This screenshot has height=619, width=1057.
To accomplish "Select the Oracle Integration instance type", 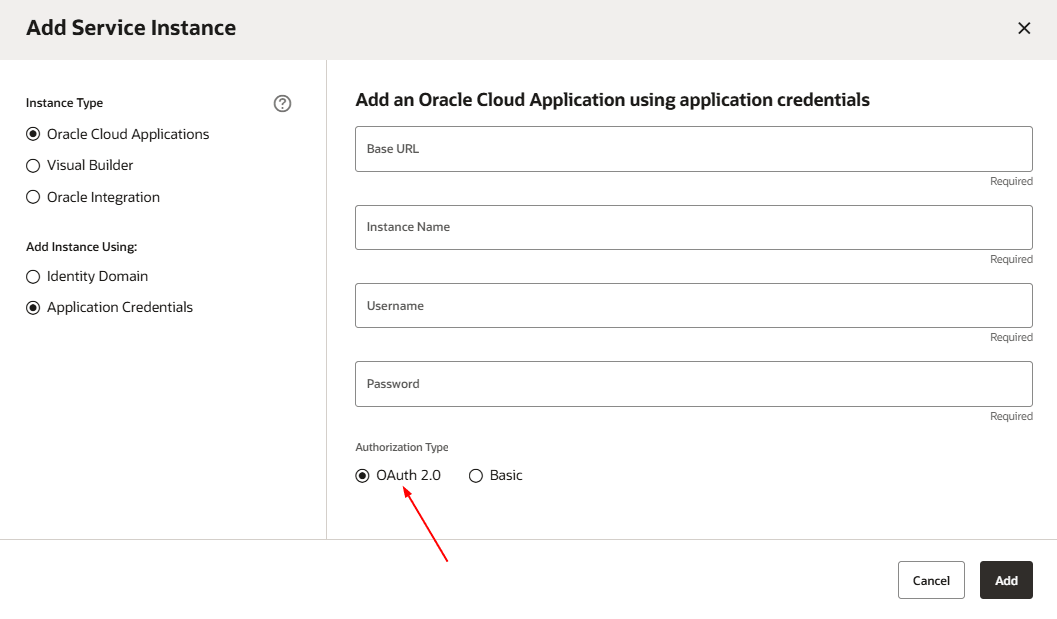I will (x=33, y=197).
